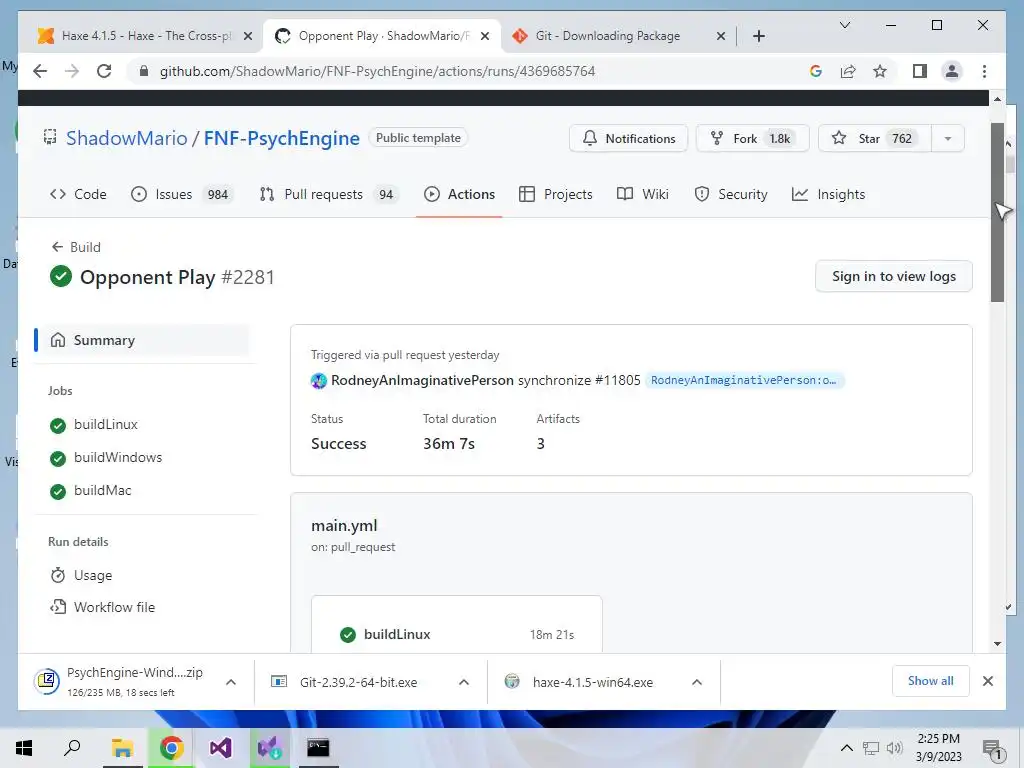This screenshot has width=1024, height=768.
Task: Click the RodneyAnImaginativePerson branch label
Action: (x=744, y=380)
